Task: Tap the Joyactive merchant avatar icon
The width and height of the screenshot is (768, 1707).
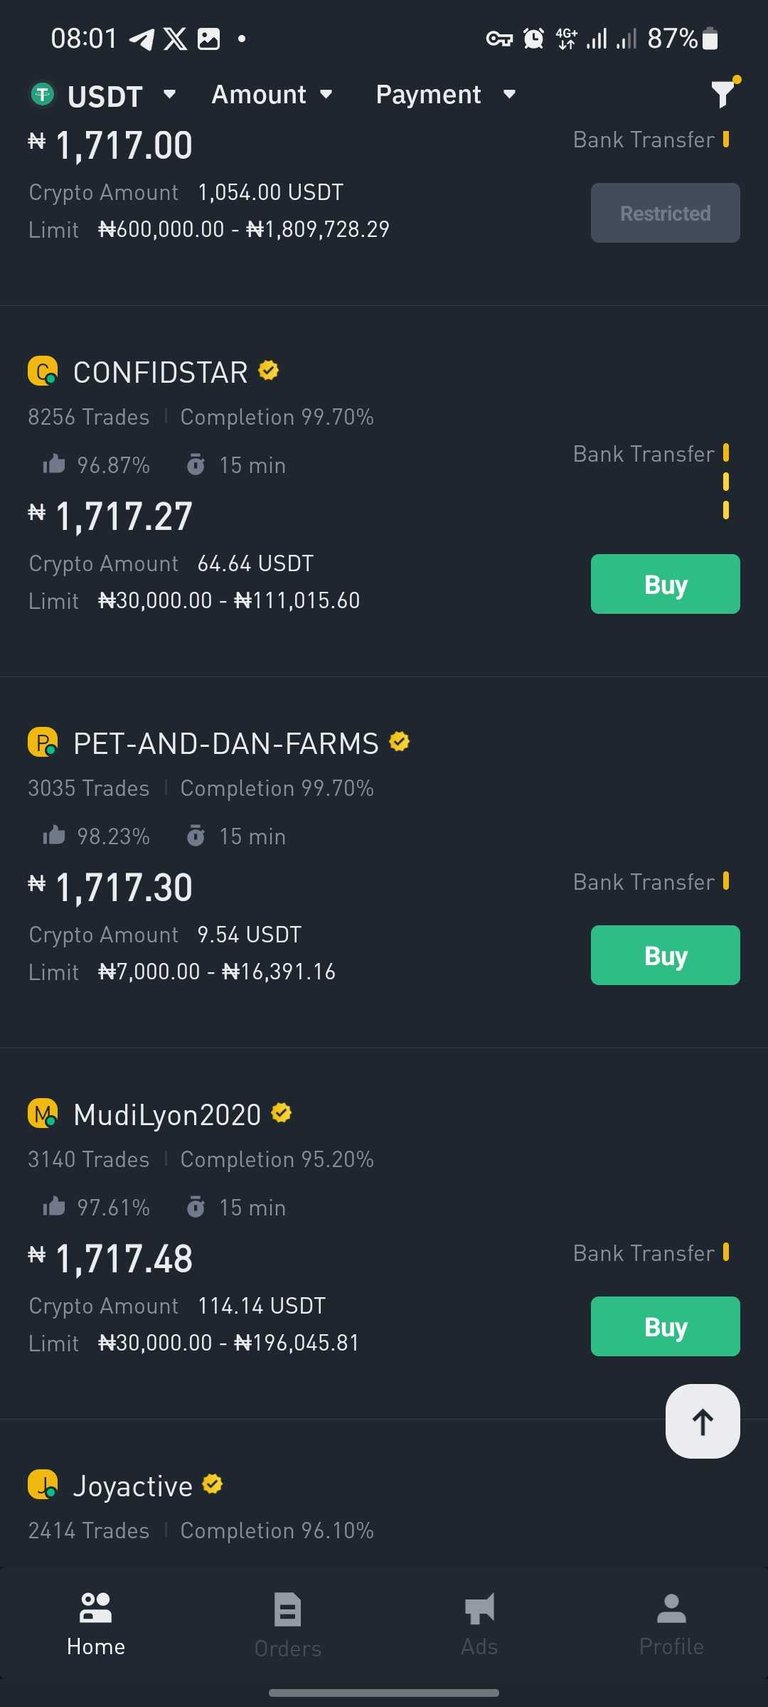Action: click(x=42, y=1485)
